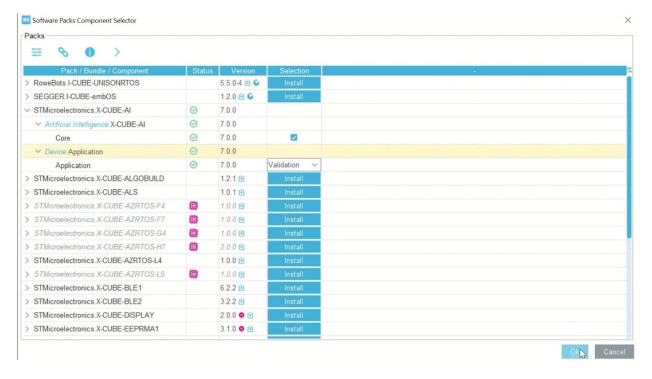The height and width of the screenshot is (379, 652).
Task: Click pink warning dot beside DISPLAY version 2.0.0
Action: click(241, 315)
